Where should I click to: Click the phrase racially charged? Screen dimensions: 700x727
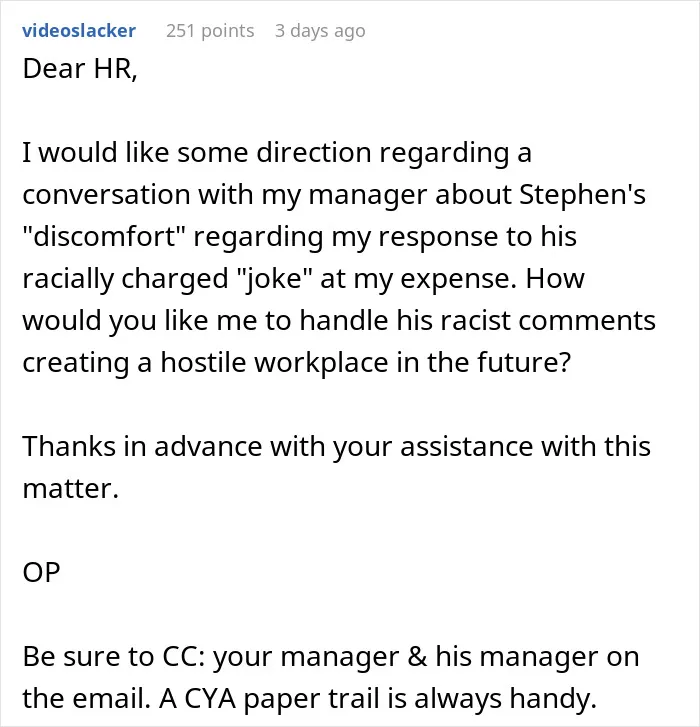click(125, 279)
